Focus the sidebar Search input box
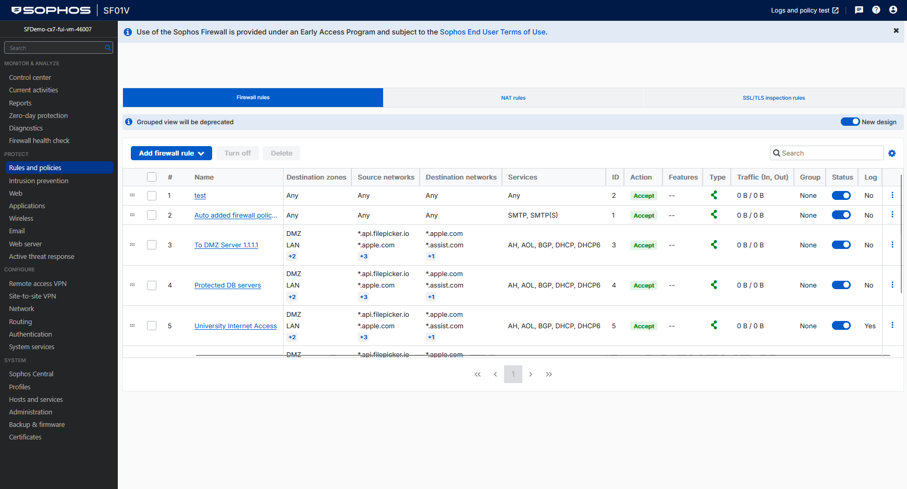The width and height of the screenshot is (907, 489). [x=58, y=47]
